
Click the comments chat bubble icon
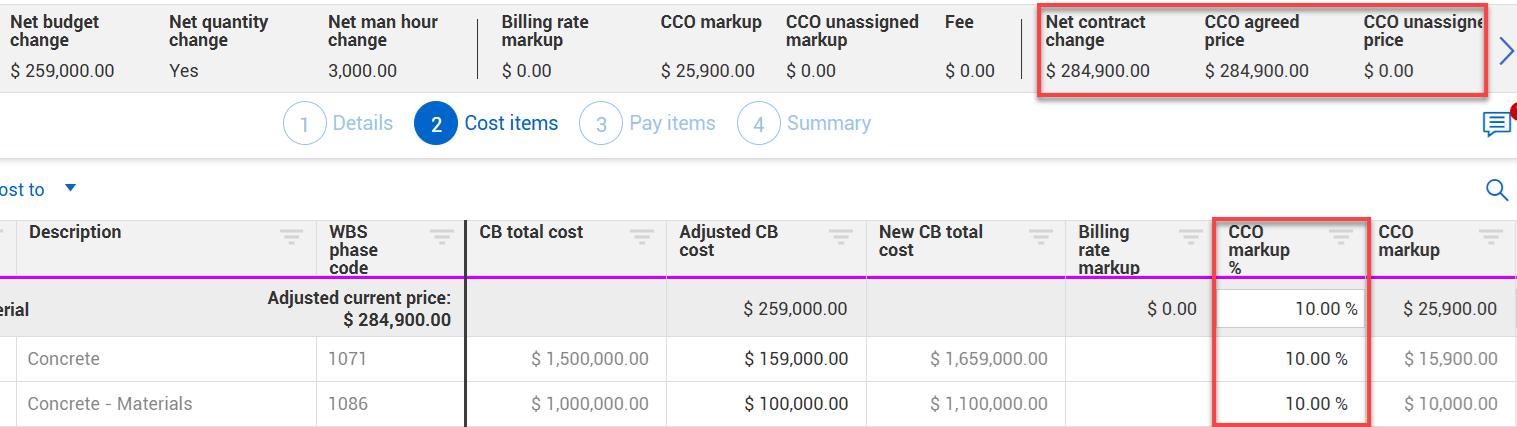tap(1496, 124)
